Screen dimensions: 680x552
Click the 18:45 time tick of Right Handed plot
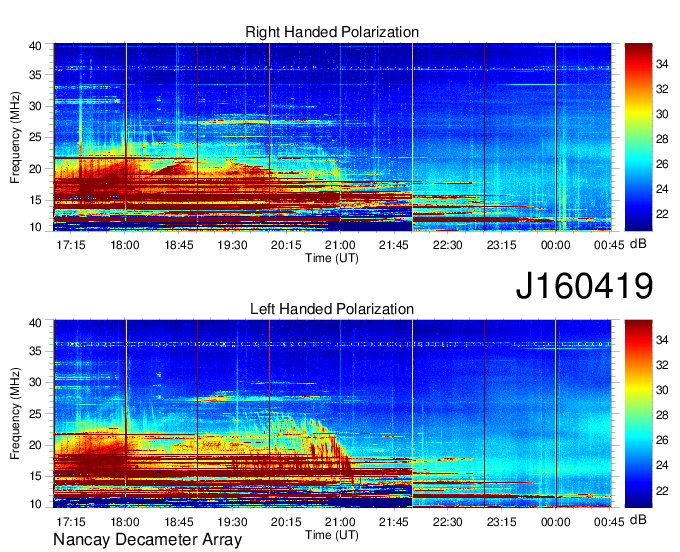point(179,245)
